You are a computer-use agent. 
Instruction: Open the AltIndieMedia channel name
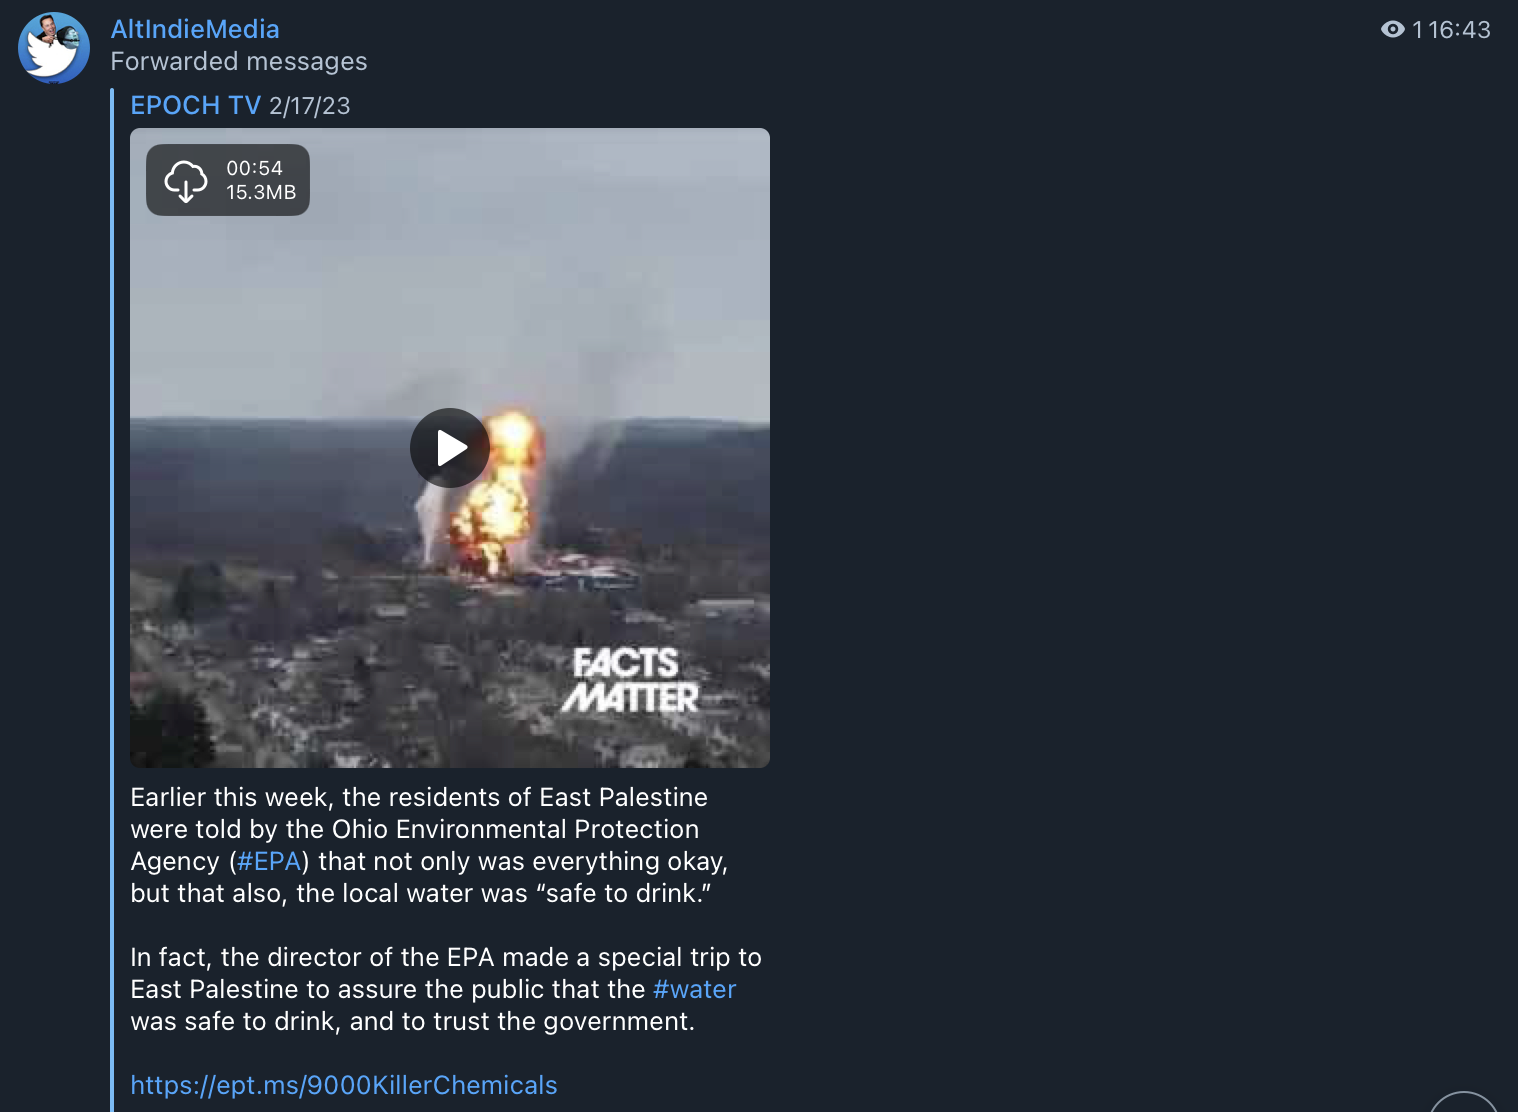tap(195, 29)
